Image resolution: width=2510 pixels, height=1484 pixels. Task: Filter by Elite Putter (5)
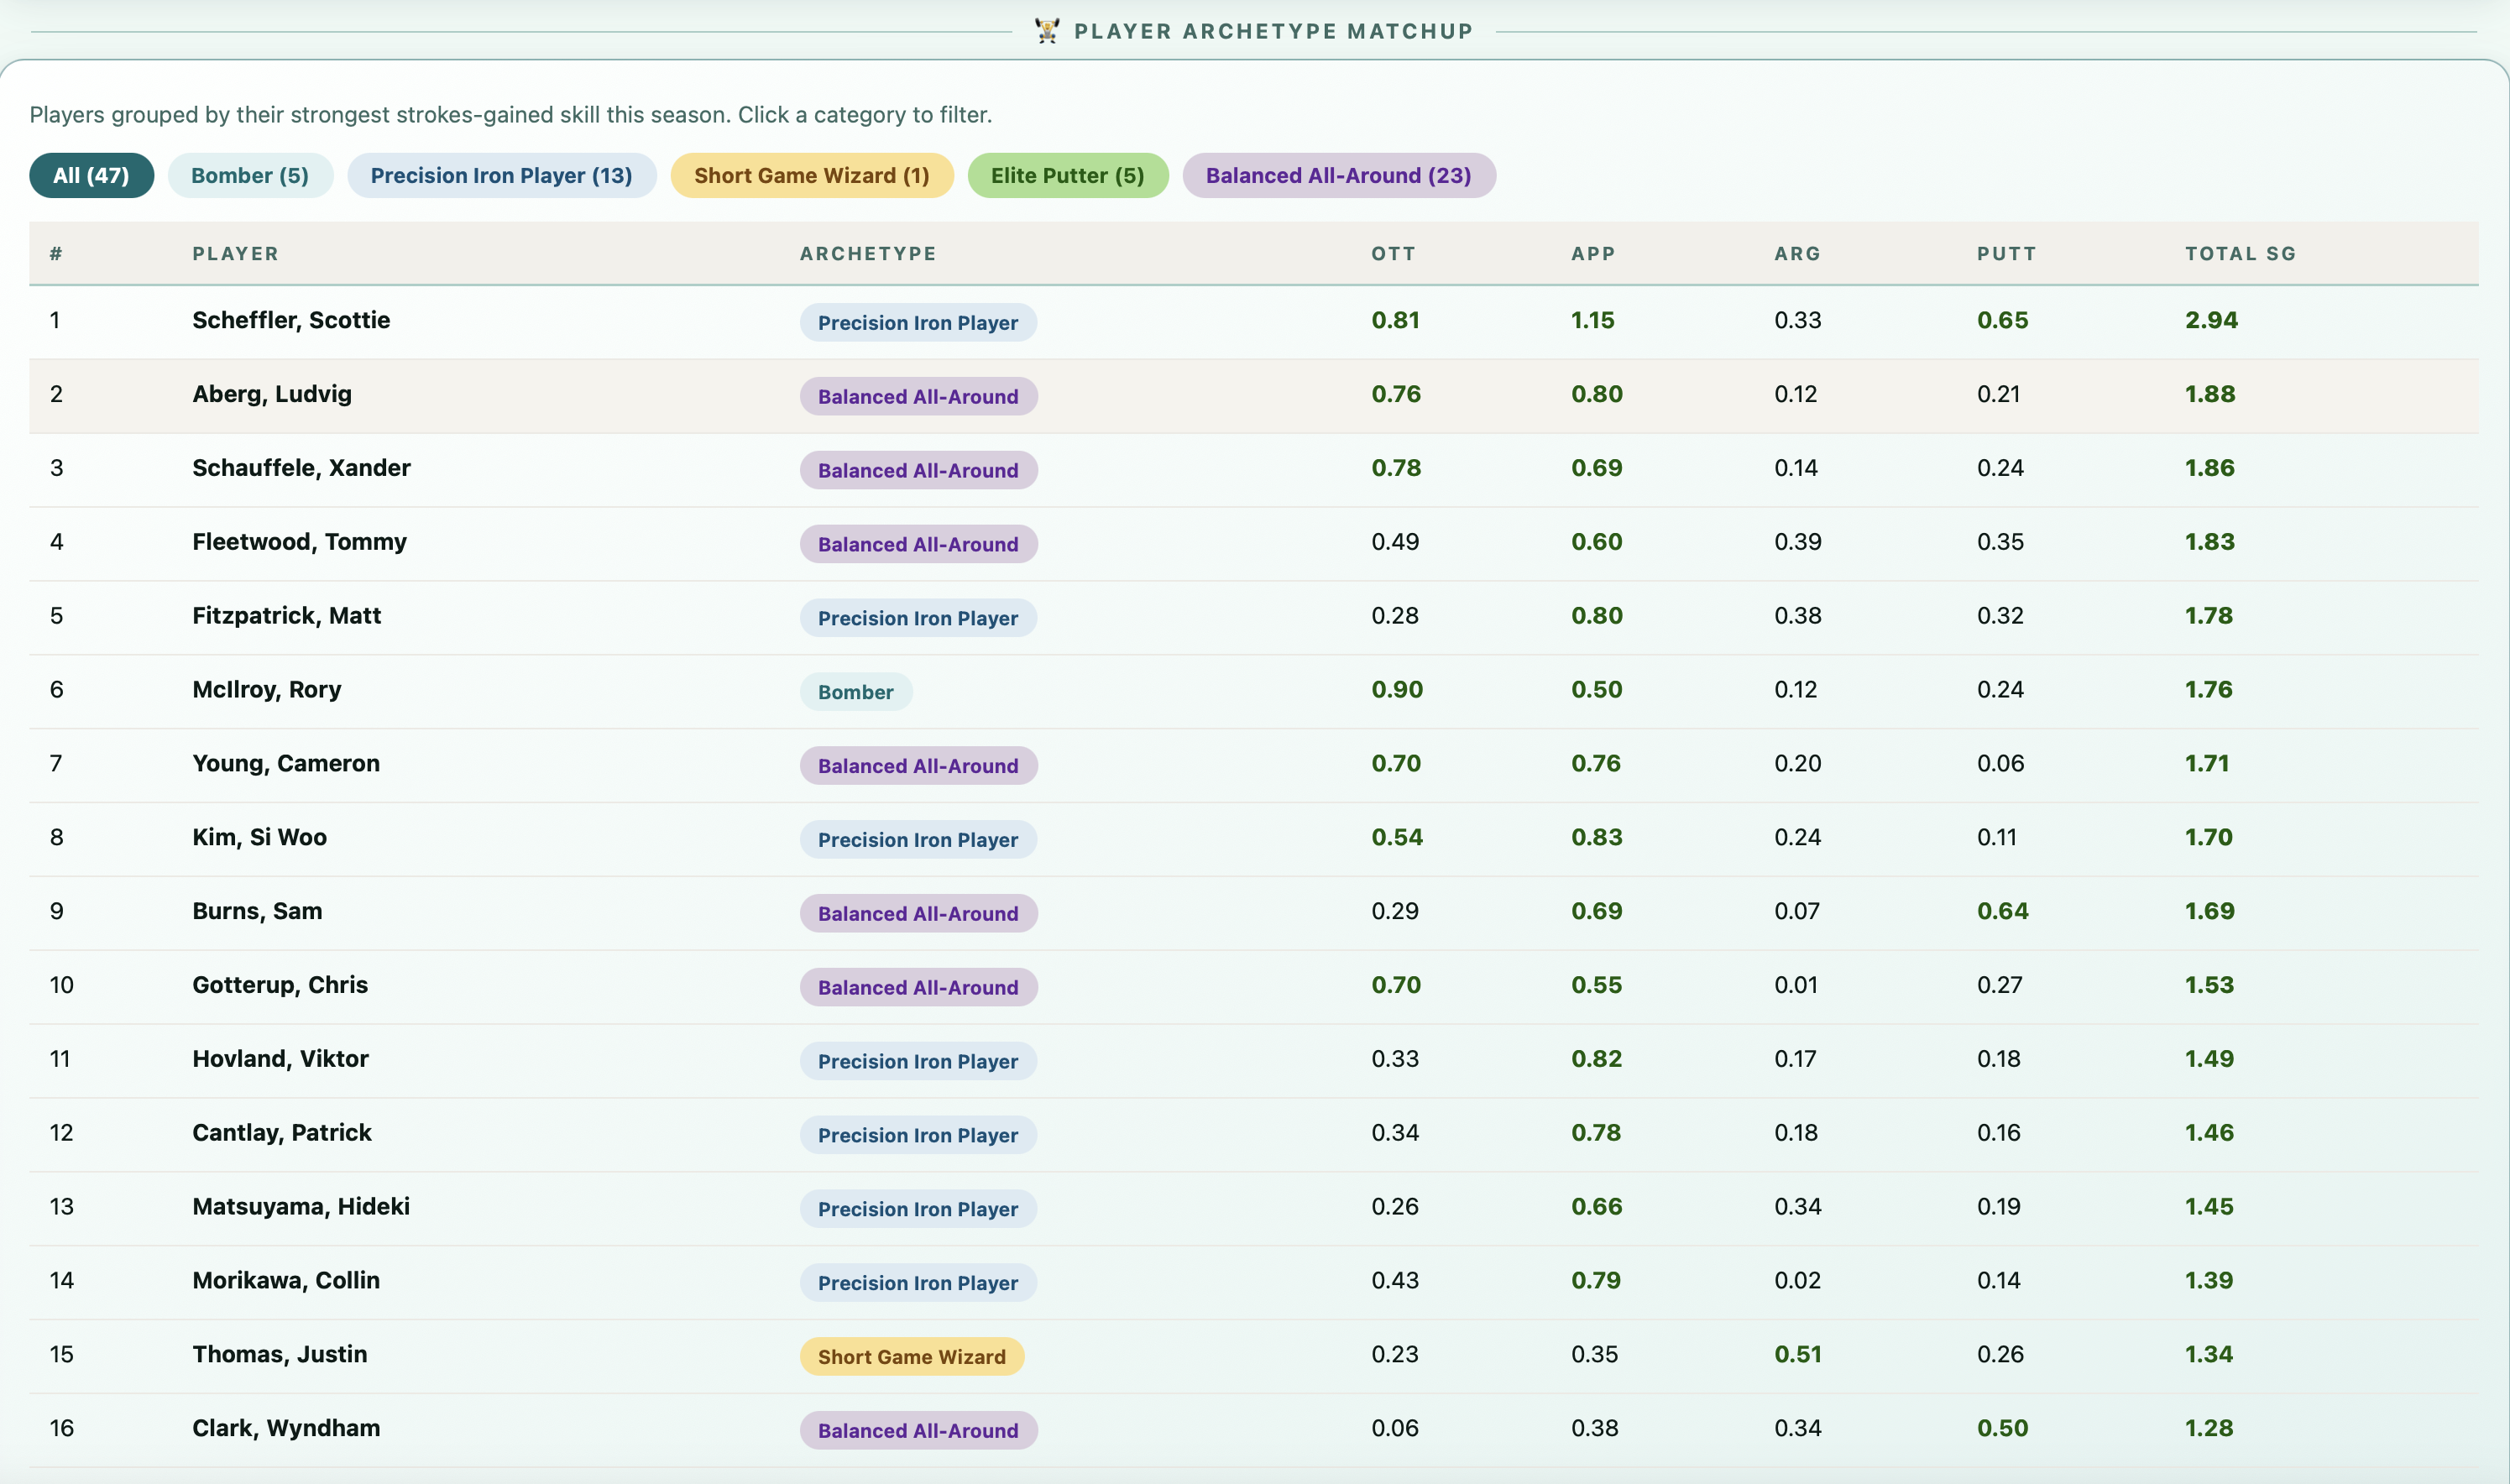click(x=1068, y=175)
